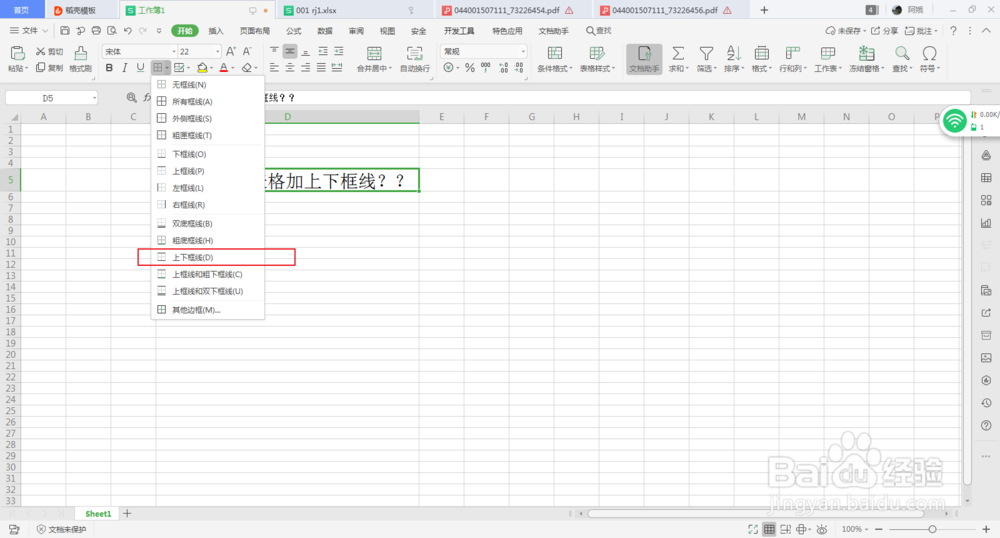The width and height of the screenshot is (1000, 538).
Task: Open the font size dropdown showing 22
Action: click(x=217, y=52)
